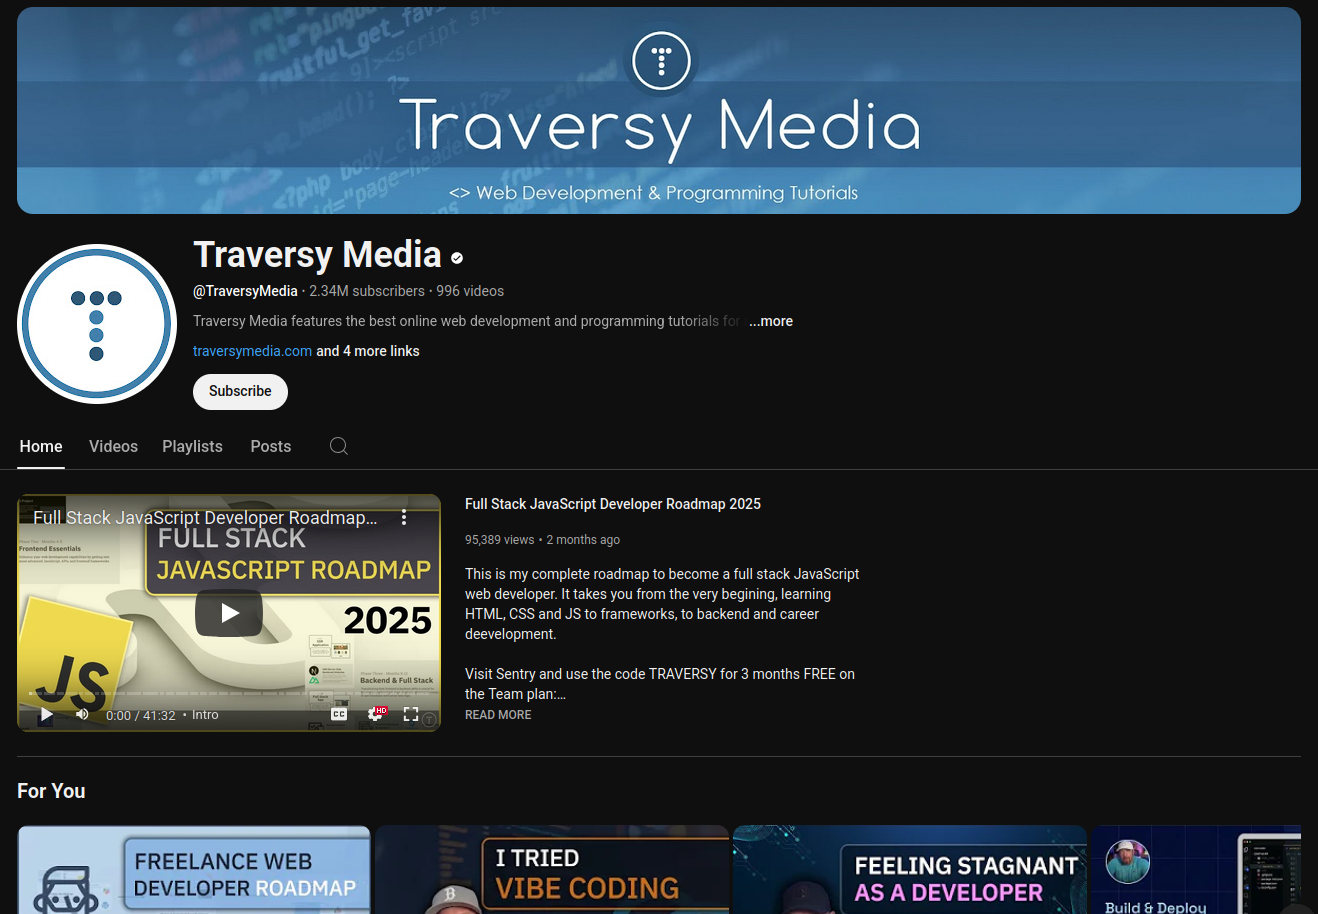Expand channel description with ...more
The image size is (1318, 914).
[771, 321]
